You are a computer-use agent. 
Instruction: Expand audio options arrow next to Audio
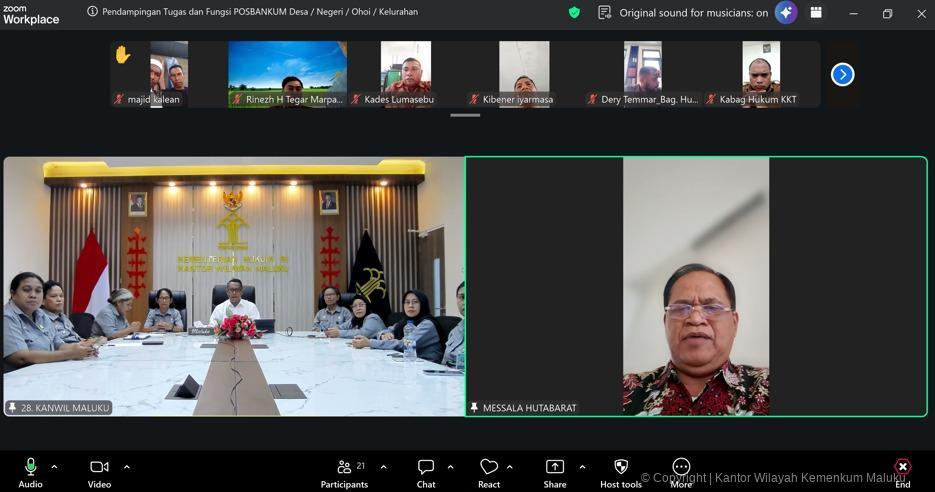click(x=54, y=467)
